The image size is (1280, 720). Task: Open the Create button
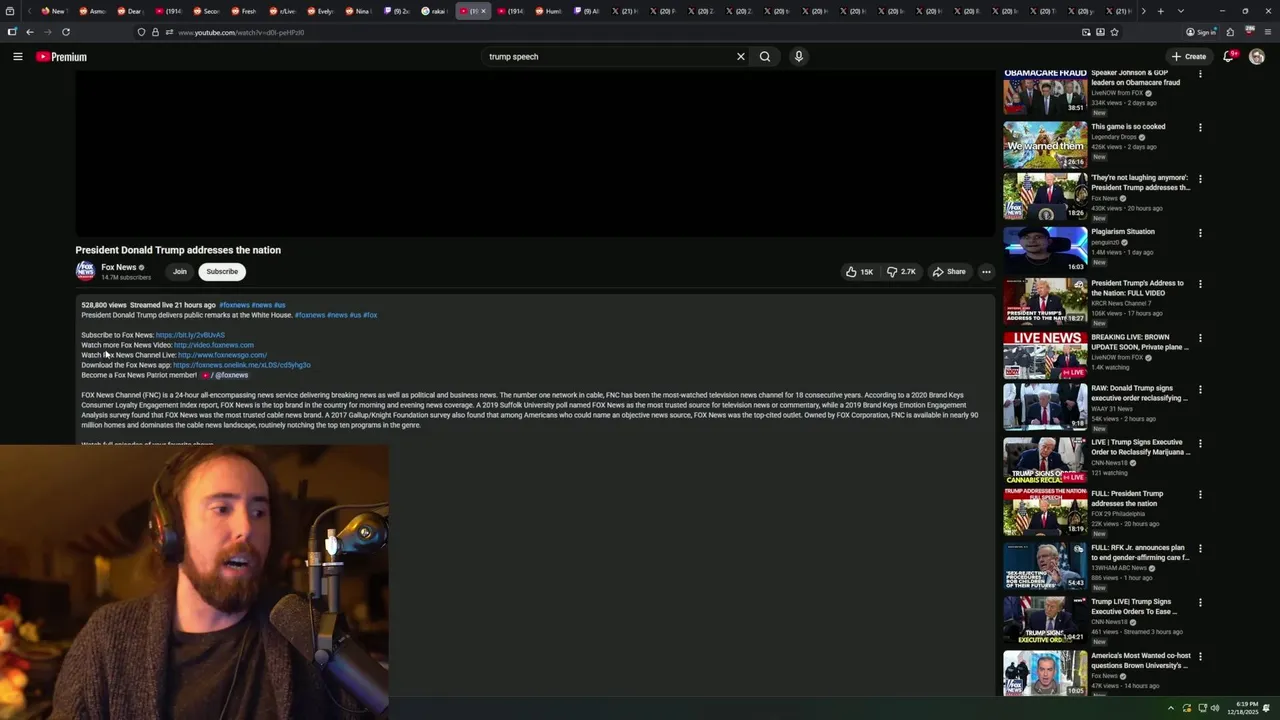(x=1189, y=57)
